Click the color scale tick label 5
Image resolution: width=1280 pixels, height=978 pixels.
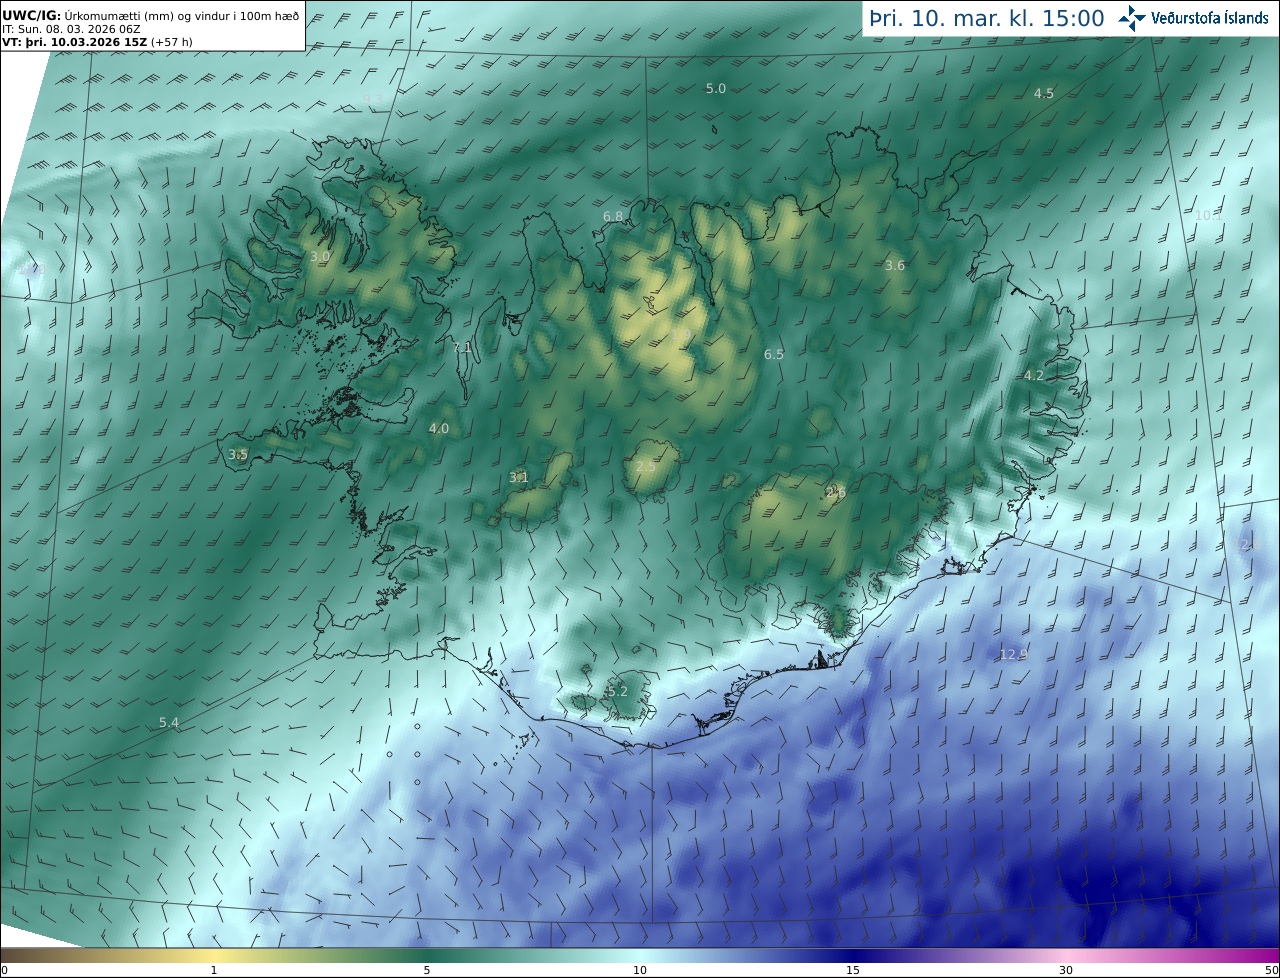point(427,970)
